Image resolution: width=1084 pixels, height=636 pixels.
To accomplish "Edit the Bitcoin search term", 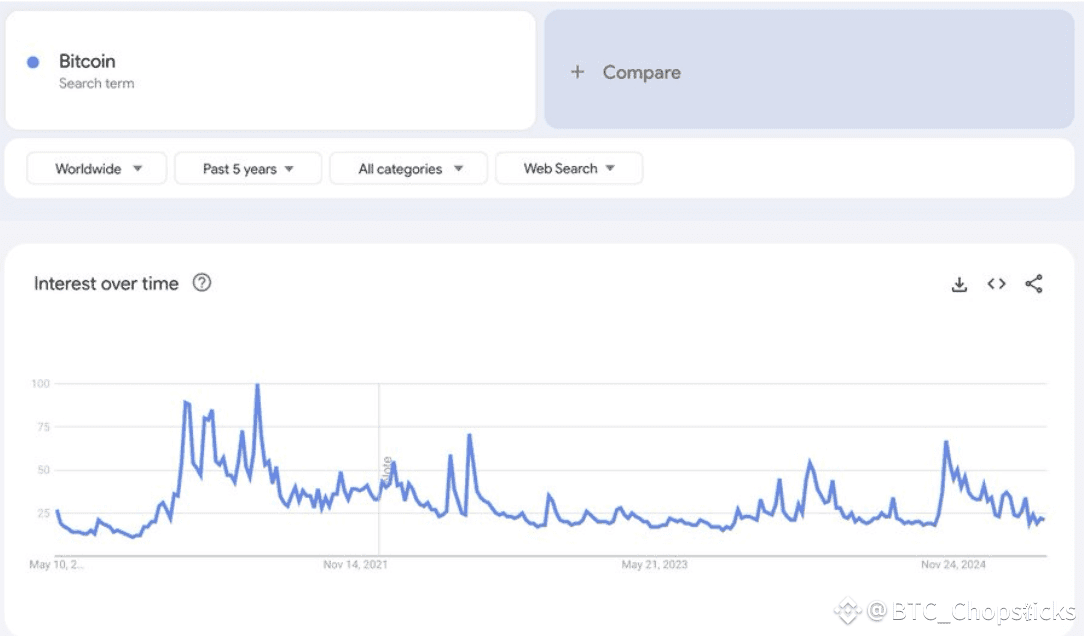I will pos(87,61).
